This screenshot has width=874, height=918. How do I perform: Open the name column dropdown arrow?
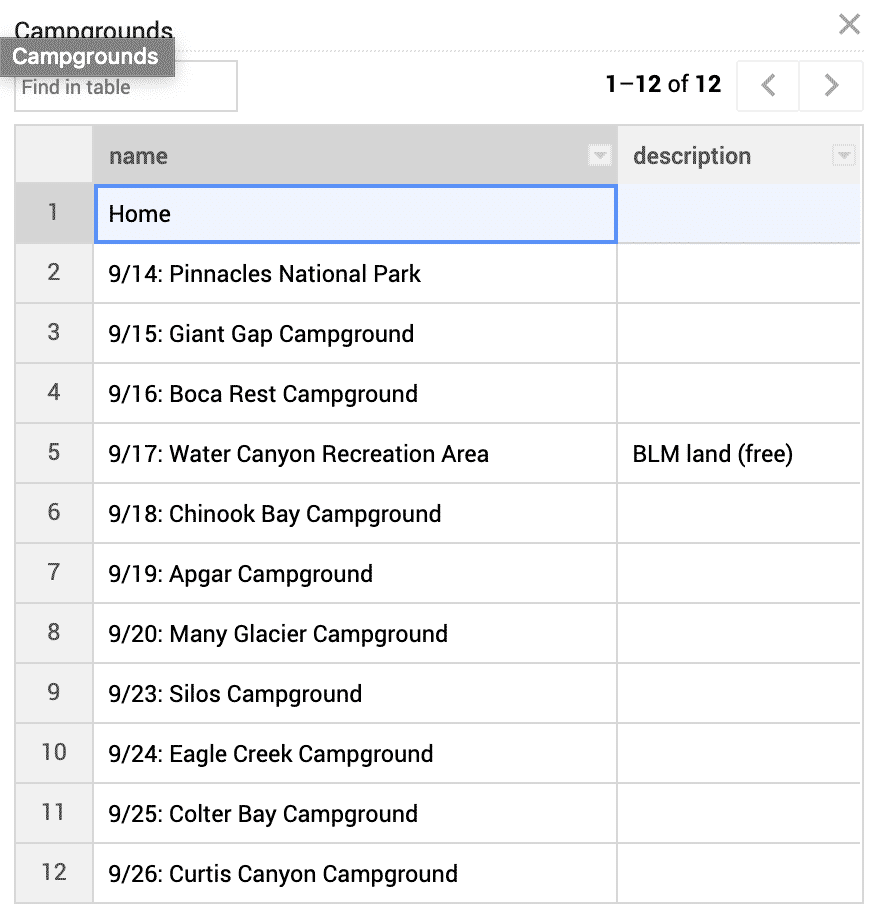[x=599, y=156]
